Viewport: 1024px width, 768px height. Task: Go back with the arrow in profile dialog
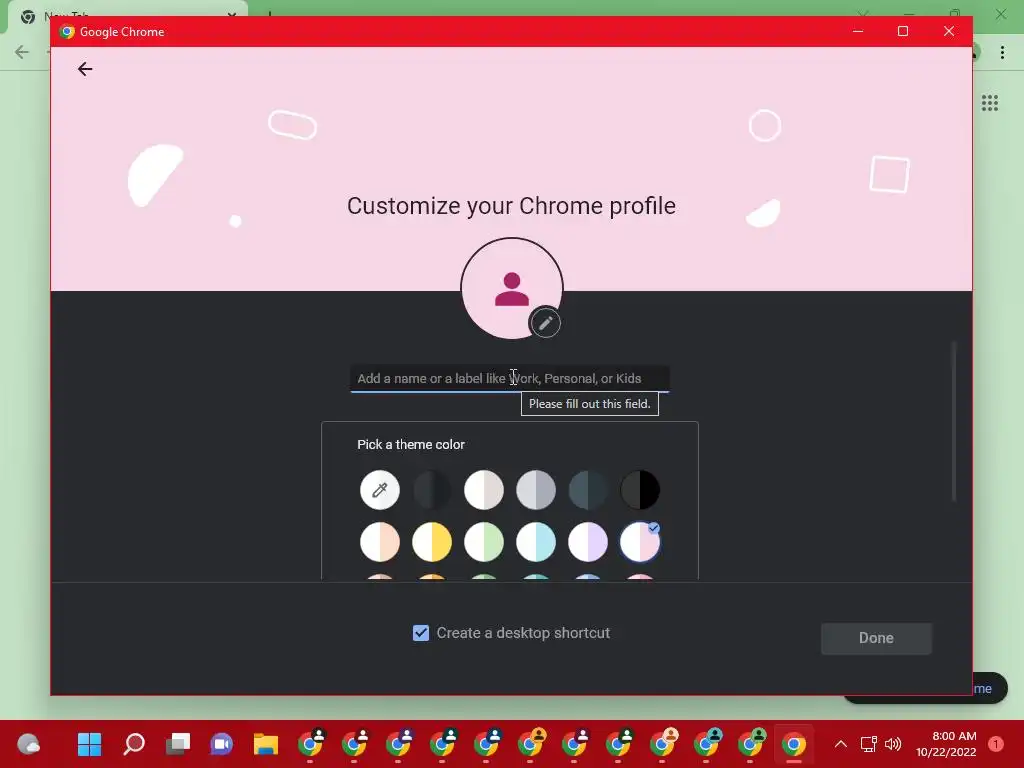[85, 69]
